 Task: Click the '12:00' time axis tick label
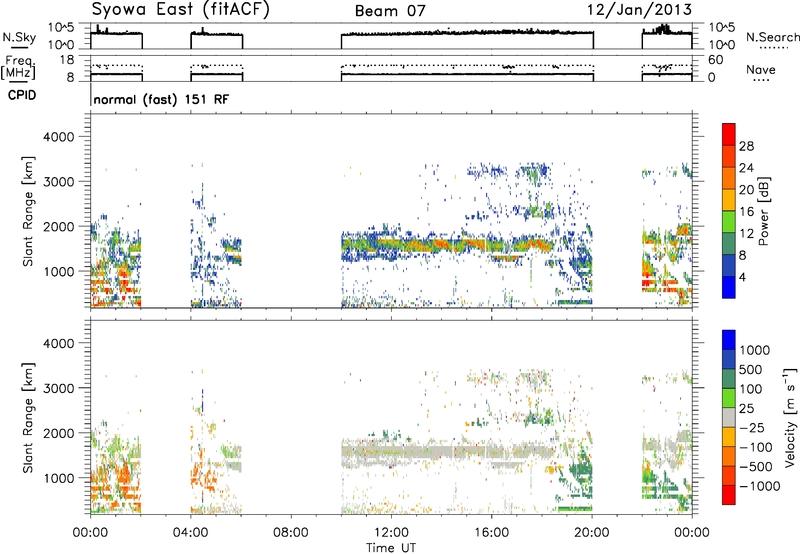tap(391, 533)
